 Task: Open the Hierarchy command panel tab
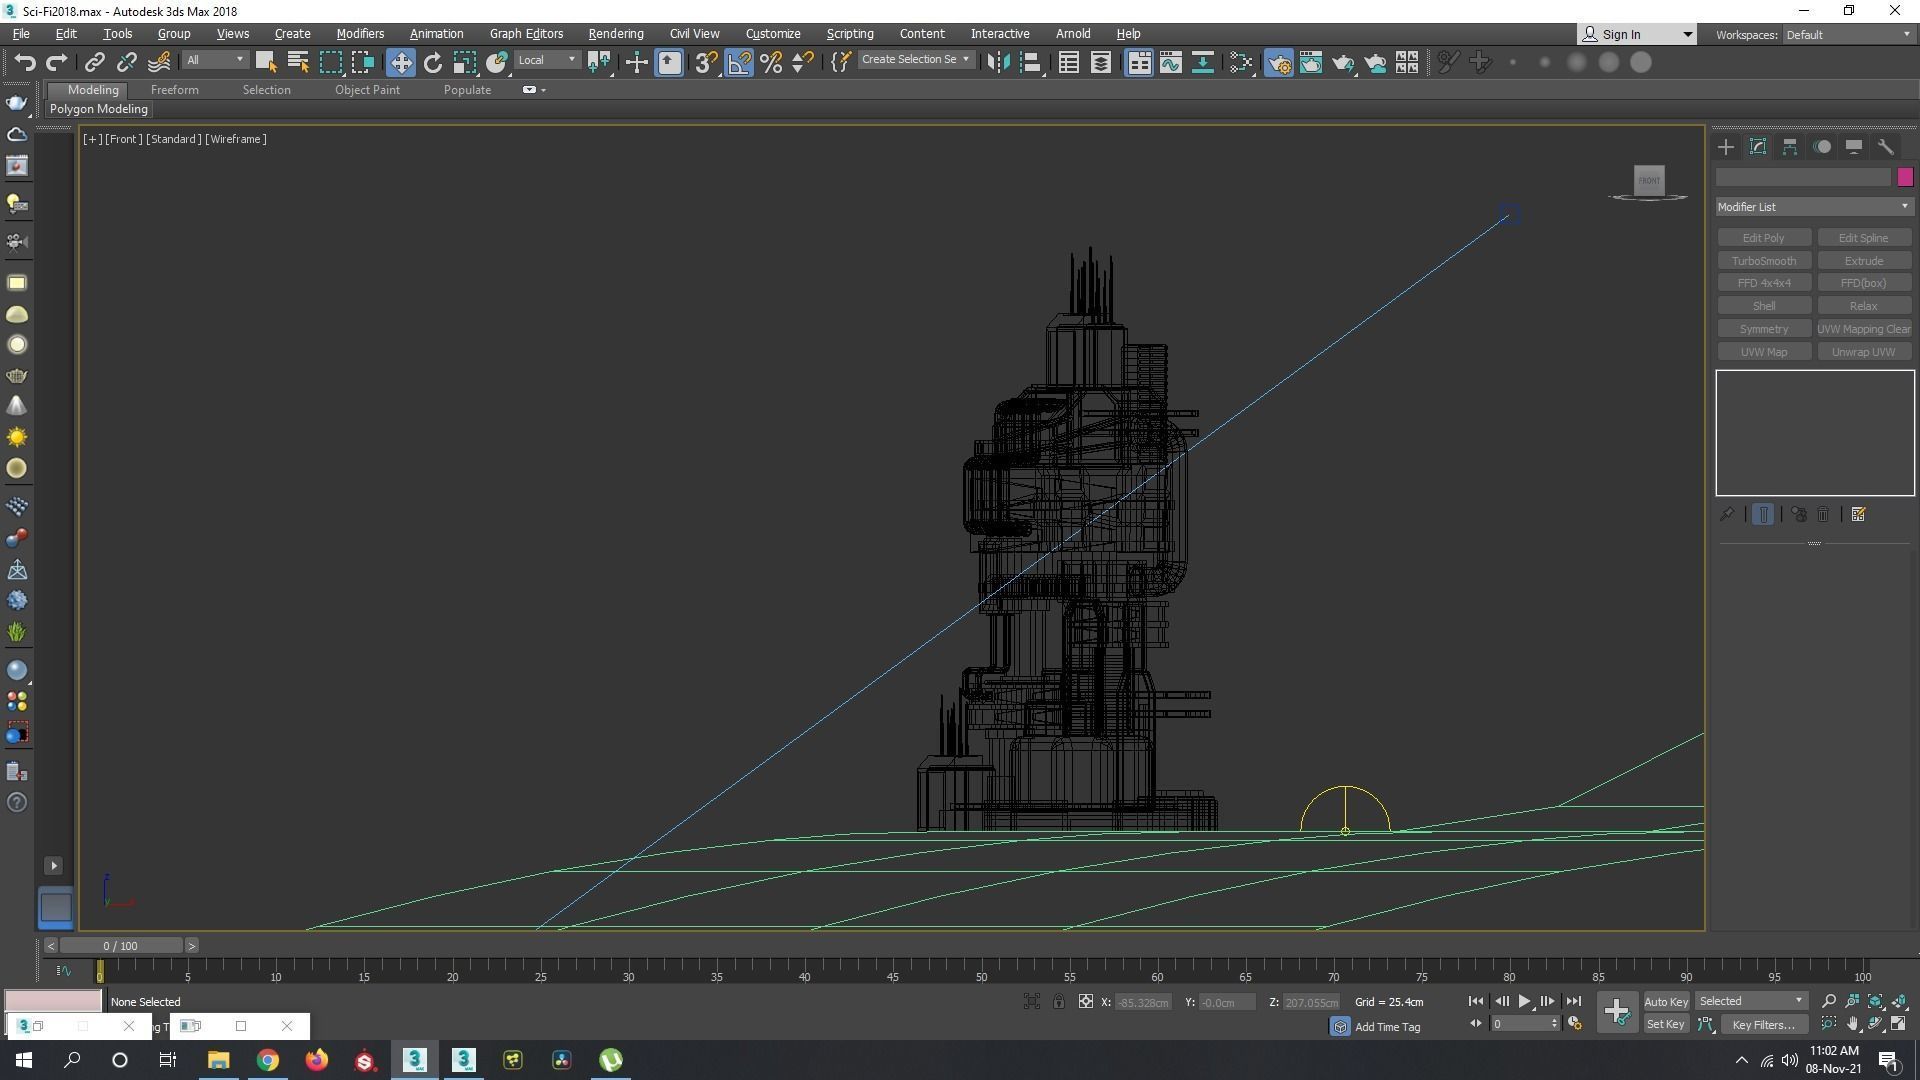tap(1790, 147)
